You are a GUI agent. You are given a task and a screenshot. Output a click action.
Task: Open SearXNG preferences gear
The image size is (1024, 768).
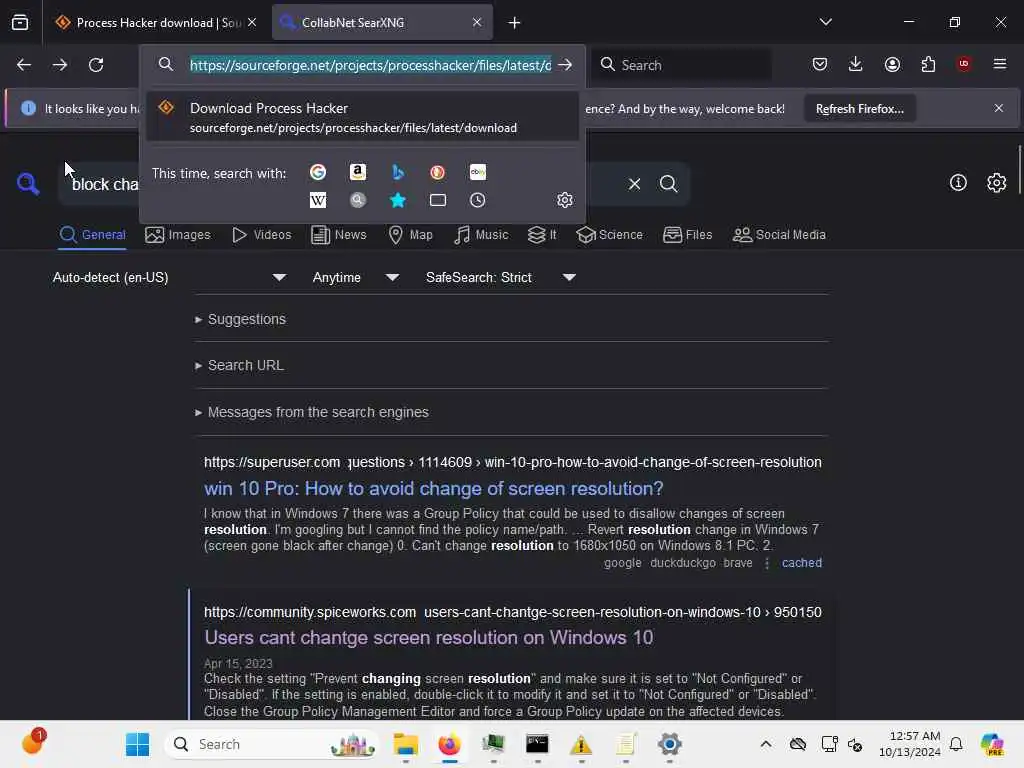tap(997, 183)
